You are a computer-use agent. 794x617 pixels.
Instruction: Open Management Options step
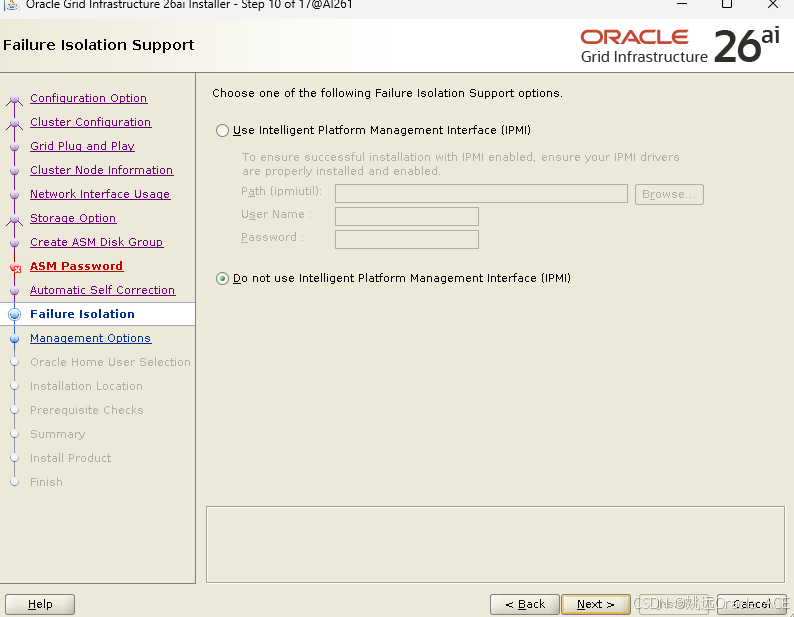(90, 338)
